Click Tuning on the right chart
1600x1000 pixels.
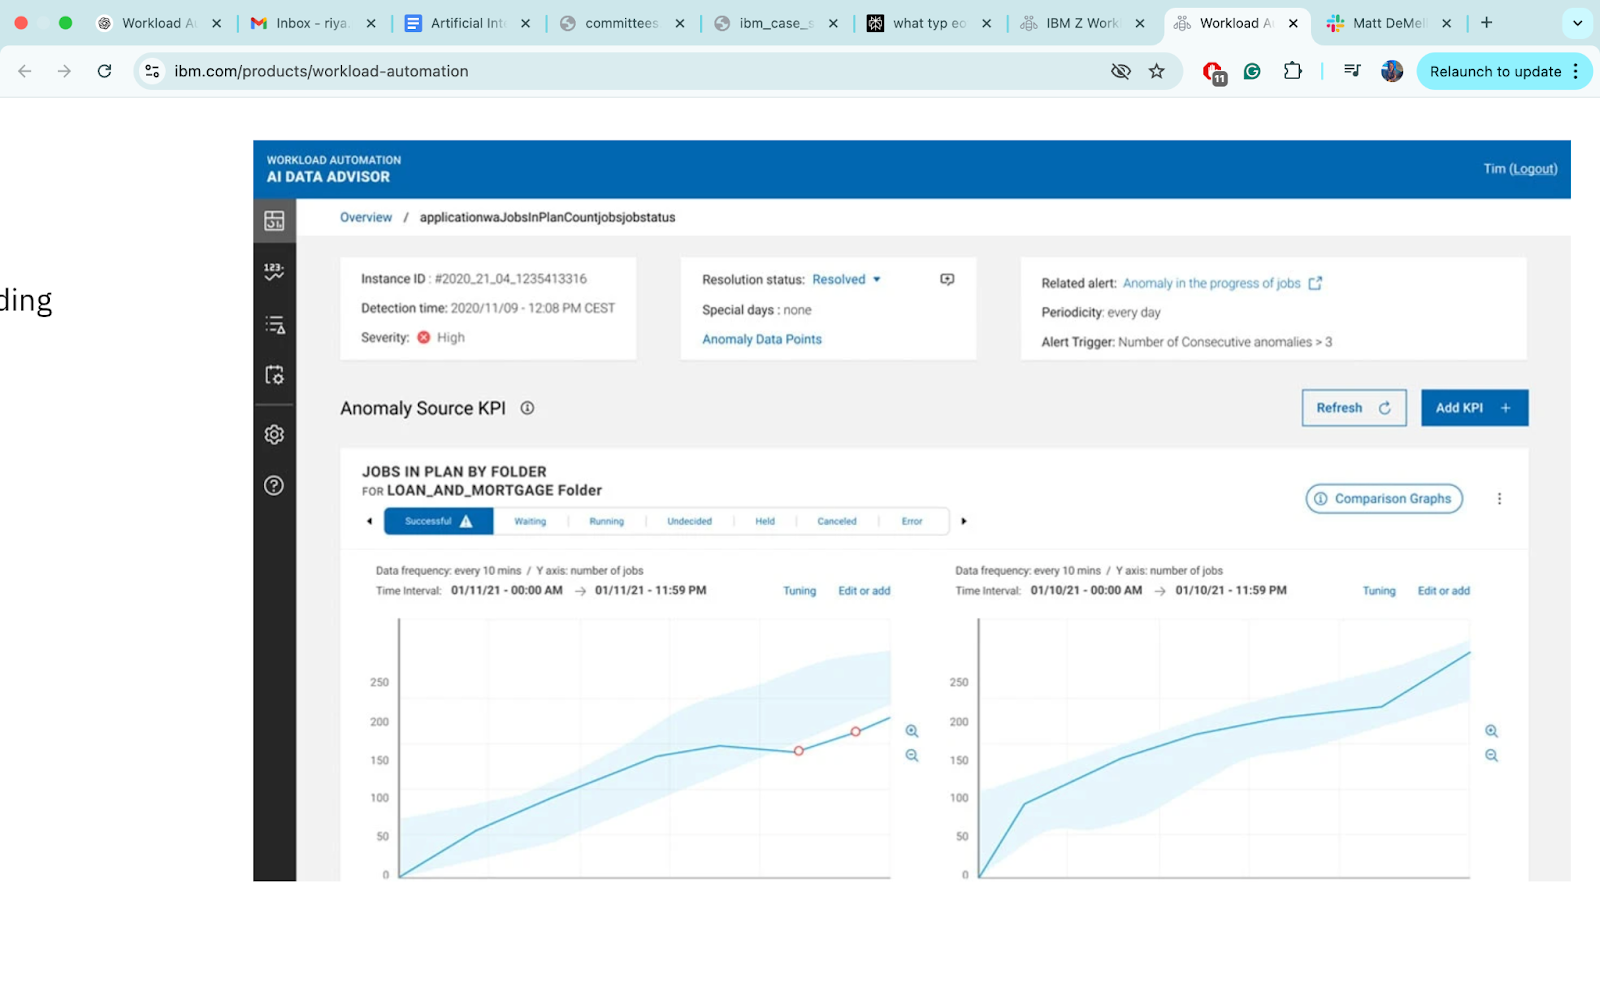pyautogui.click(x=1379, y=591)
